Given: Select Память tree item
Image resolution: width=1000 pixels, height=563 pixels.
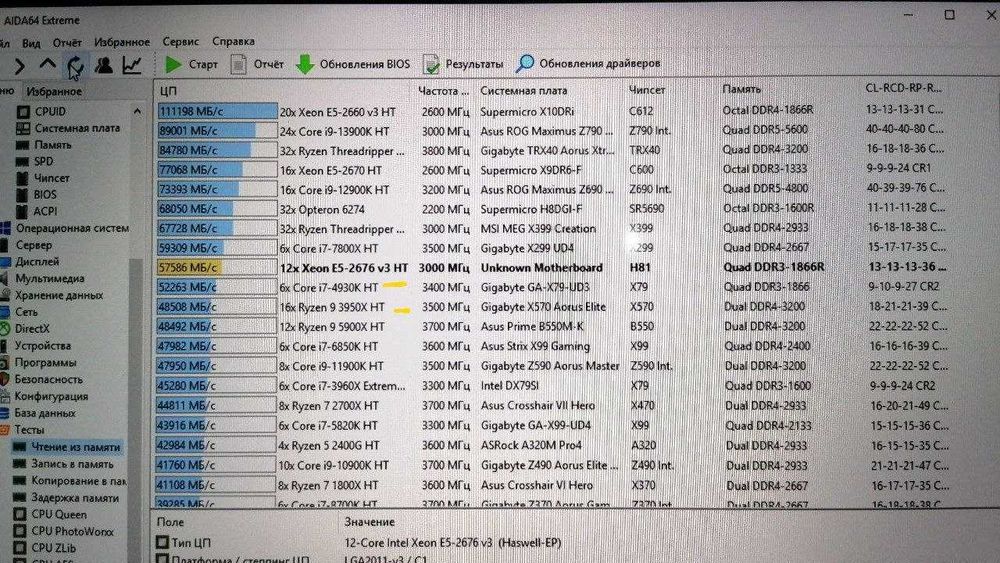Looking at the screenshot, I should point(44,145).
